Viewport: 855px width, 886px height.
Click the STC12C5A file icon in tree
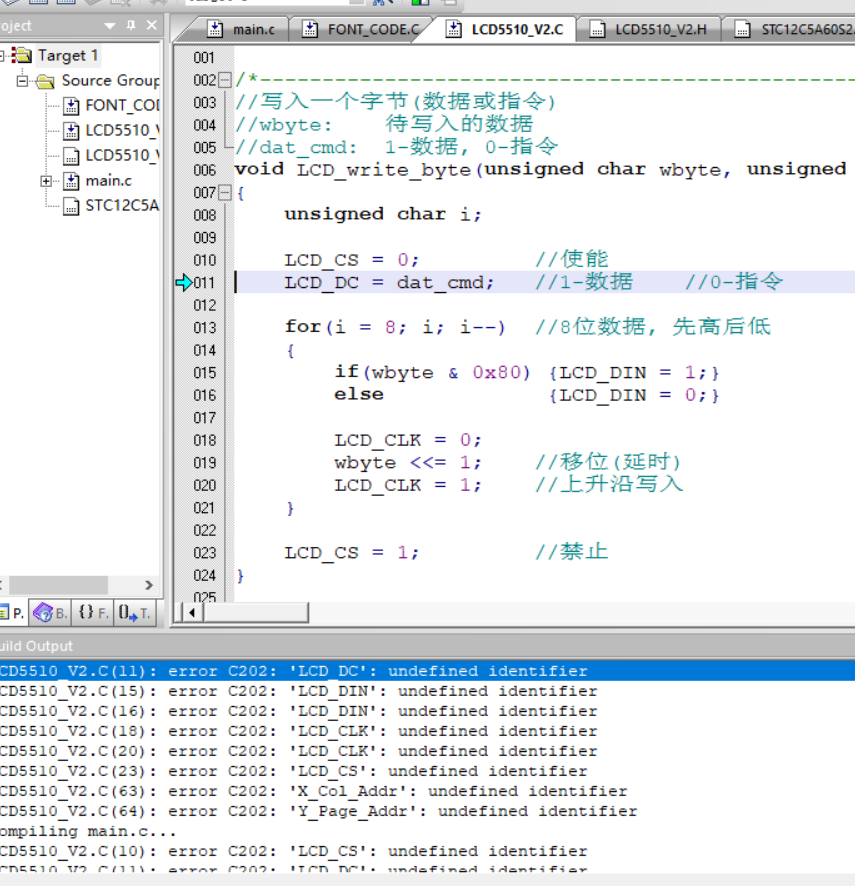[71, 206]
